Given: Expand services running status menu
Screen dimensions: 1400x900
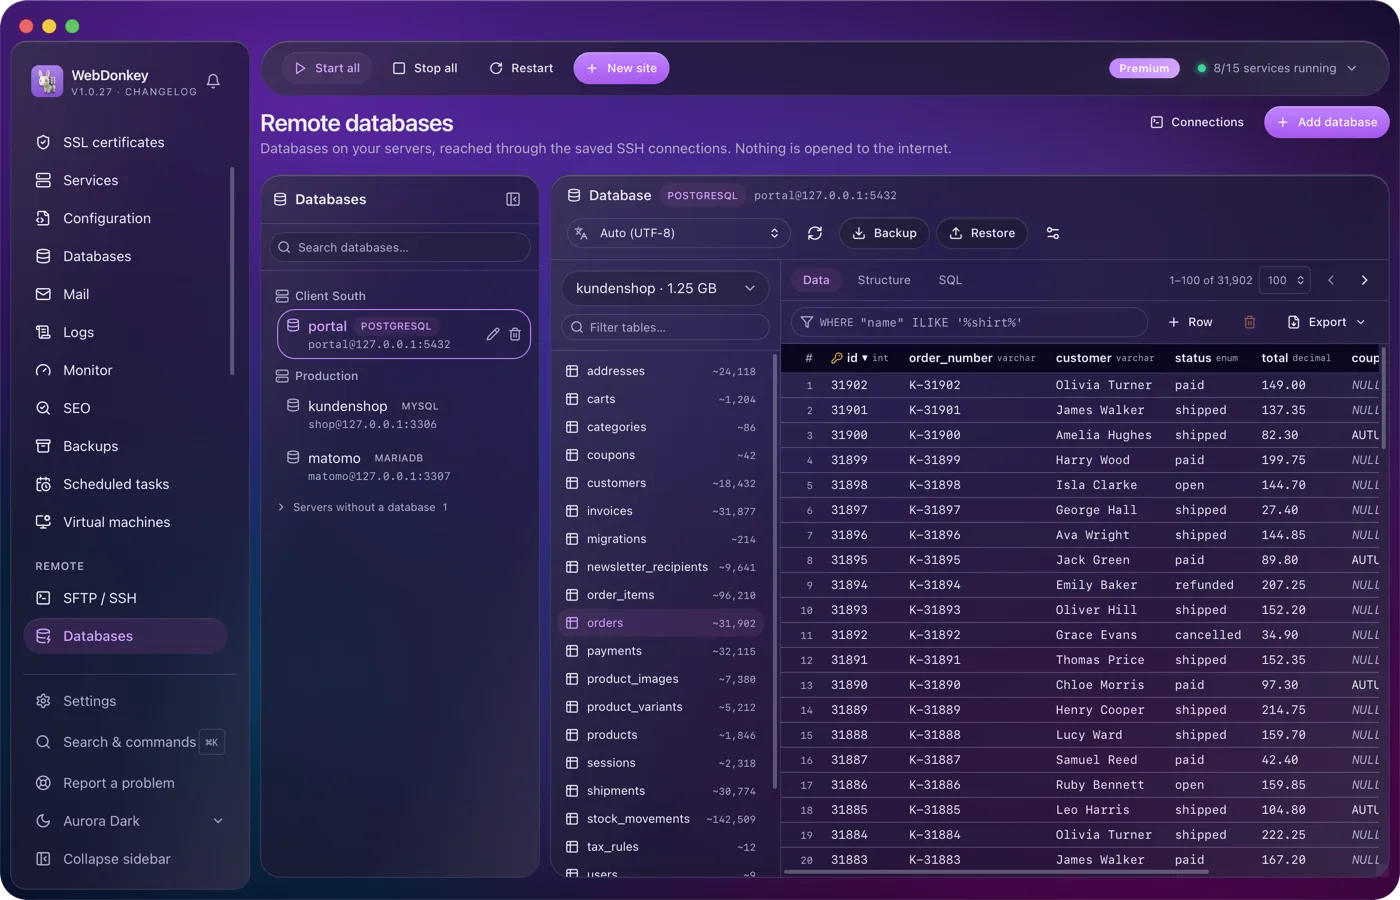Looking at the screenshot, I should click(1277, 68).
